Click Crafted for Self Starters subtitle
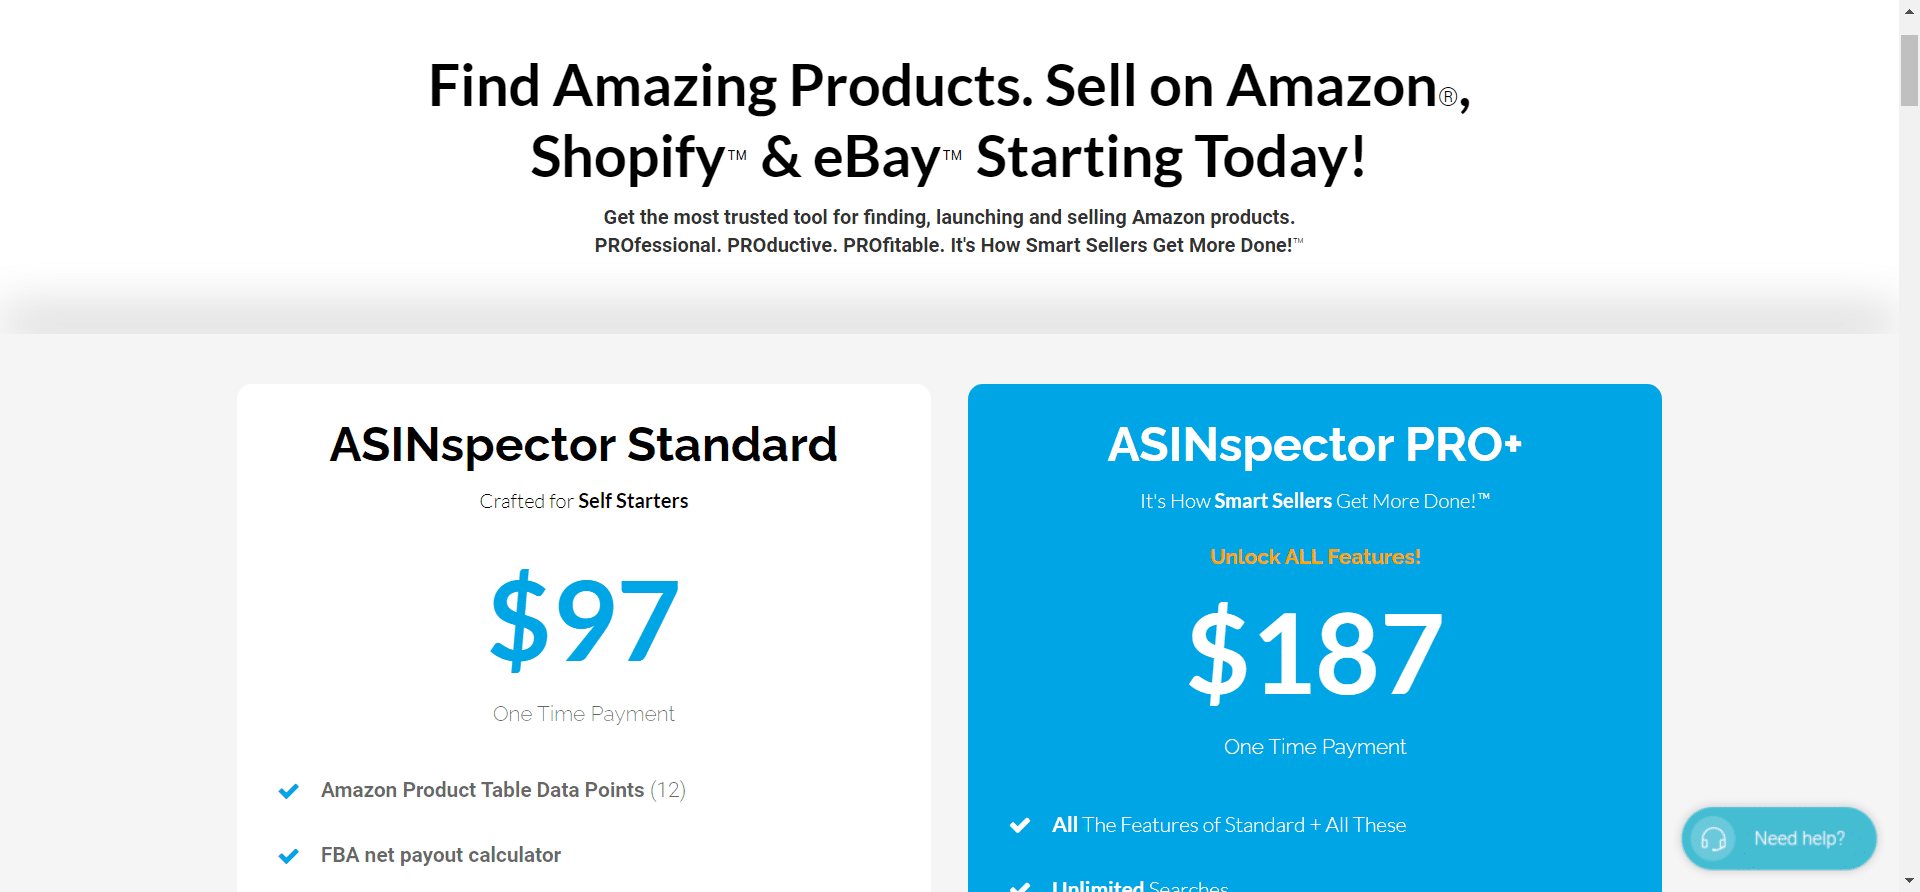1920x892 pixels. coord(584,501)
